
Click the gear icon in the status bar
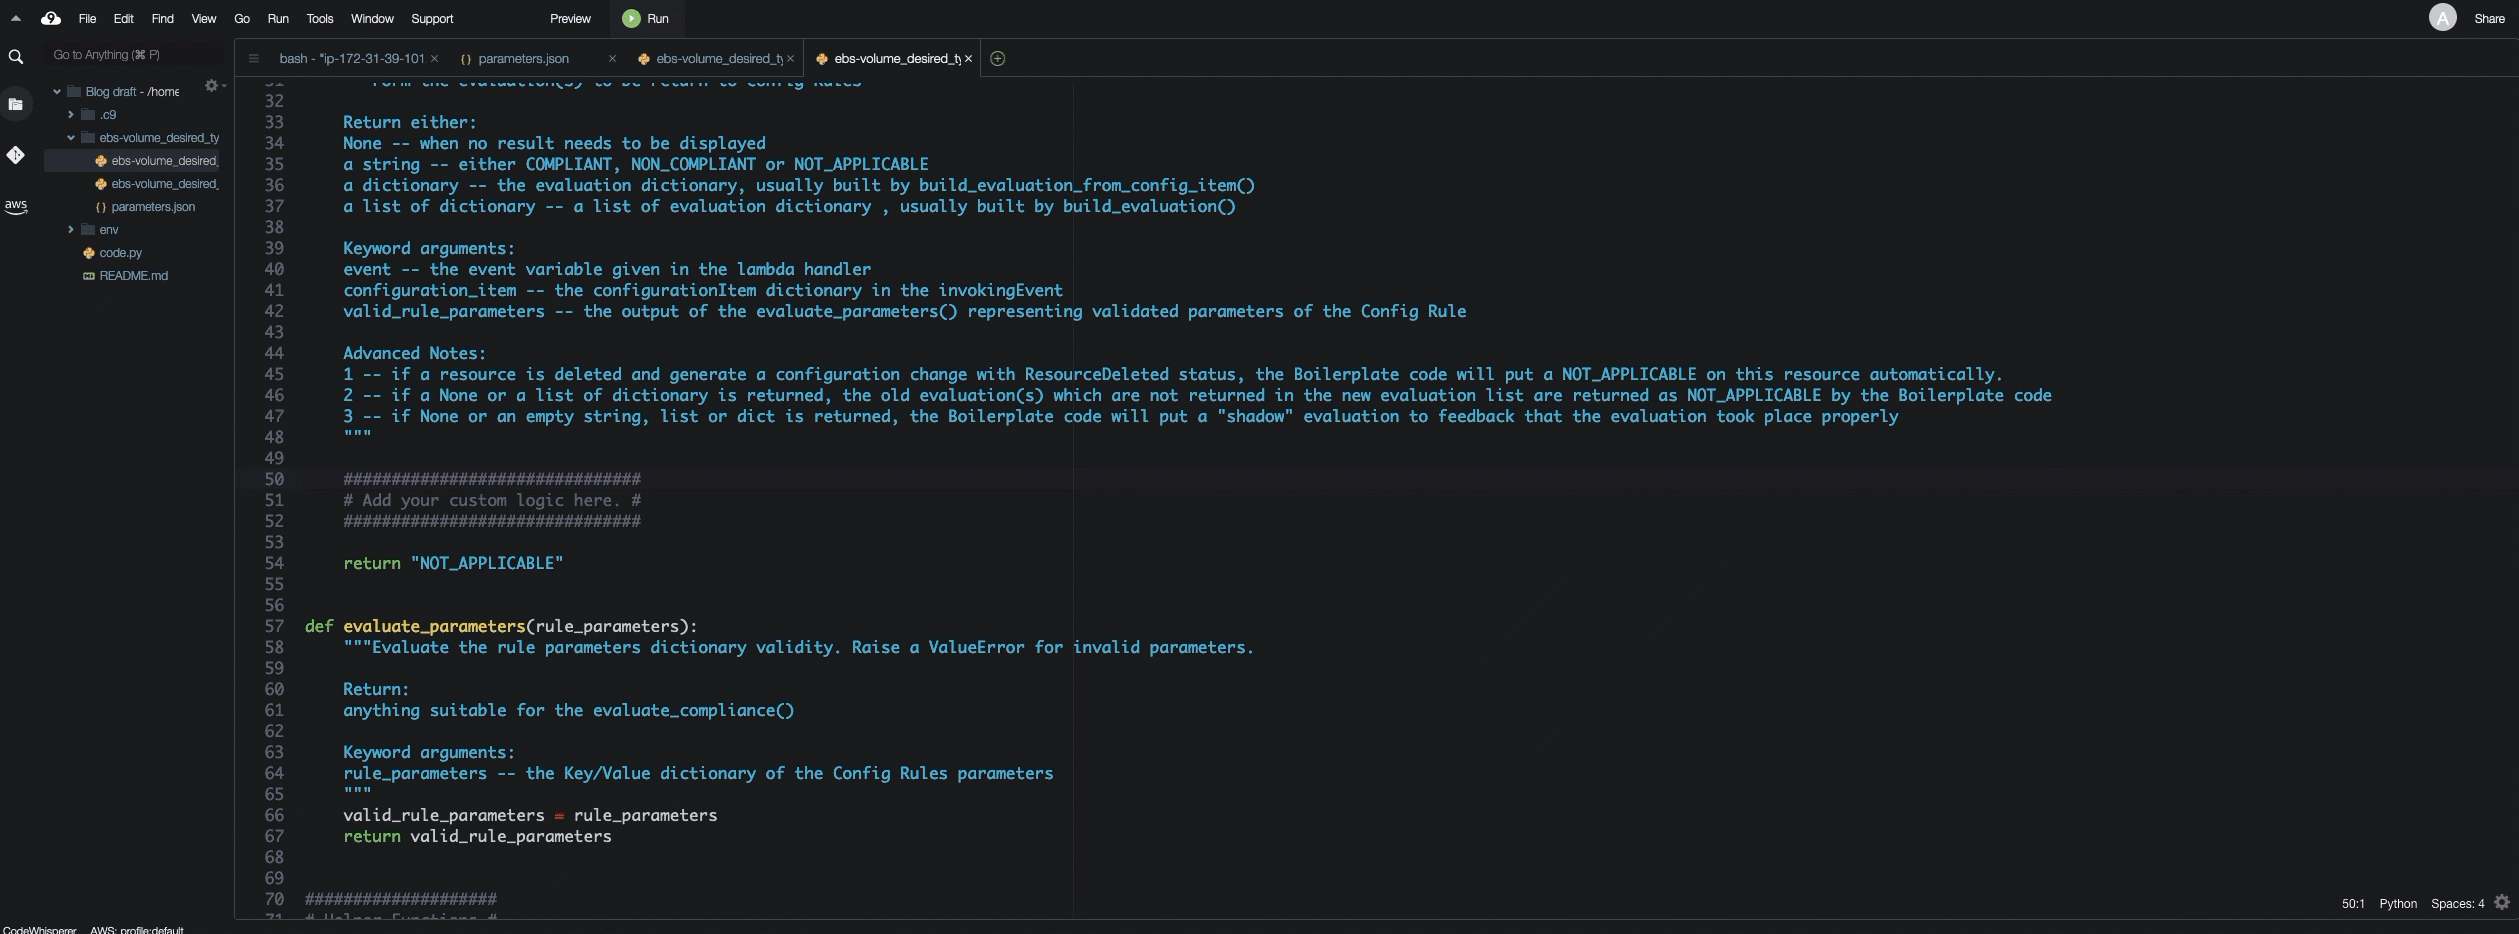2503,902
